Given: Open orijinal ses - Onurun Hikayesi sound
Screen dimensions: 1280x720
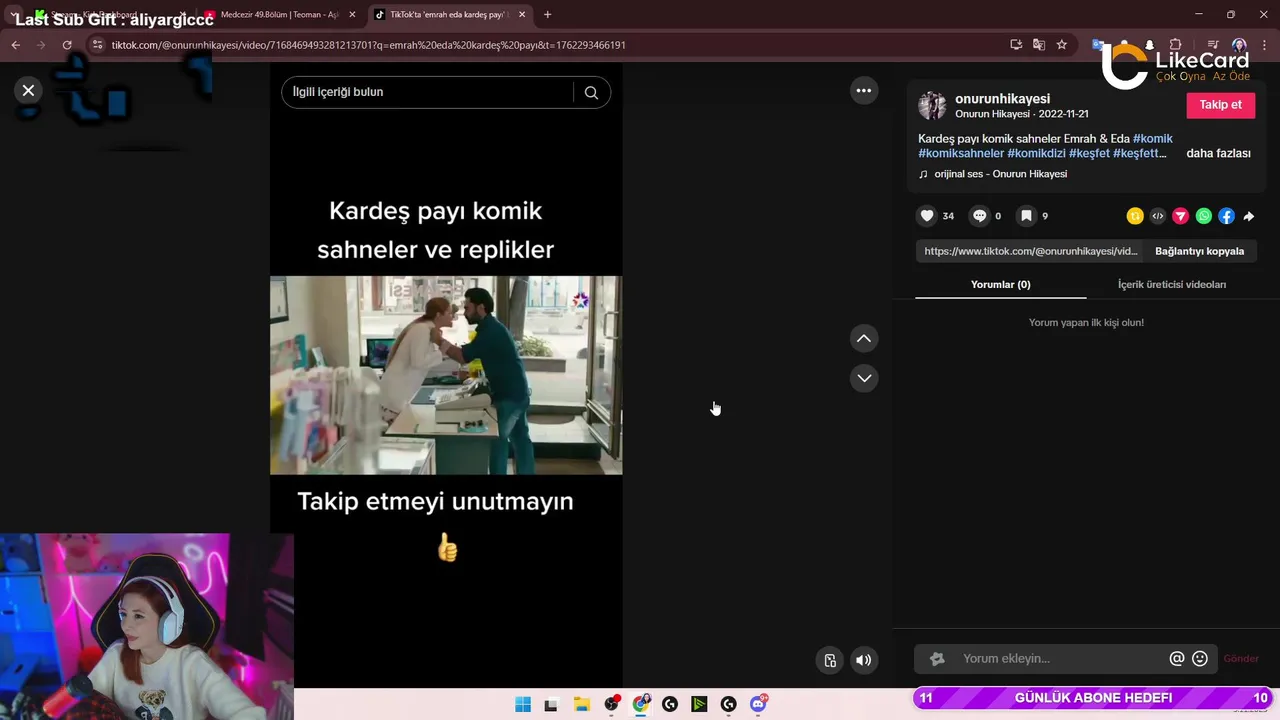Looking at the screenshot, I should click(x=1000, y=174).
